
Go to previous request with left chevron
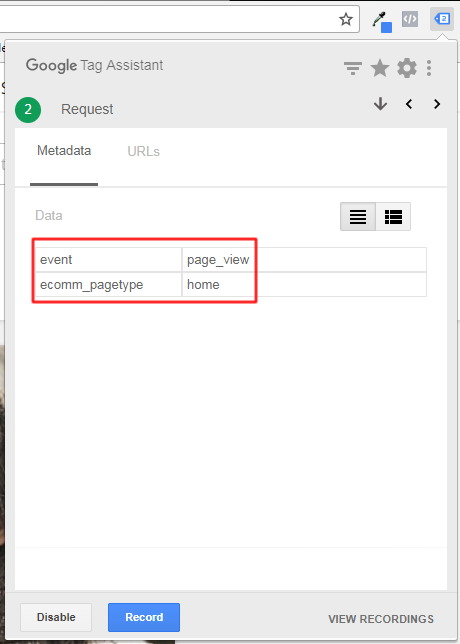(409, 104)
